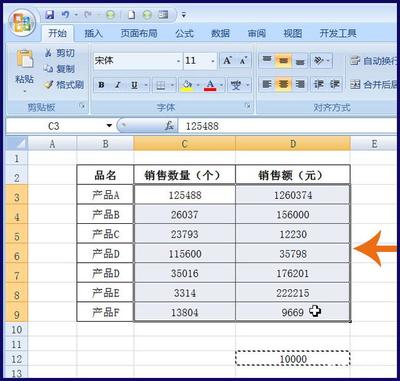
Task: Apply cell border button
Action: click(161, 86)
